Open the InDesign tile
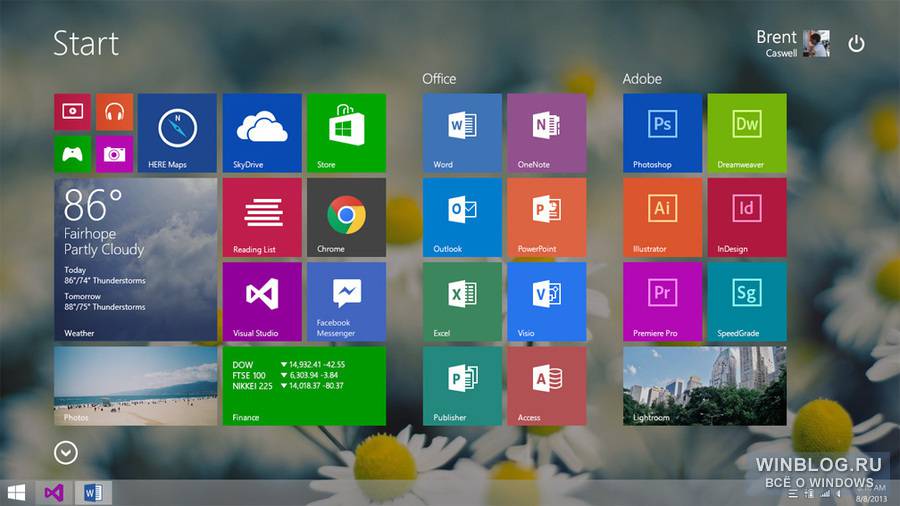Viewport: 900px width, 506px height. click(x=747, y=217)
